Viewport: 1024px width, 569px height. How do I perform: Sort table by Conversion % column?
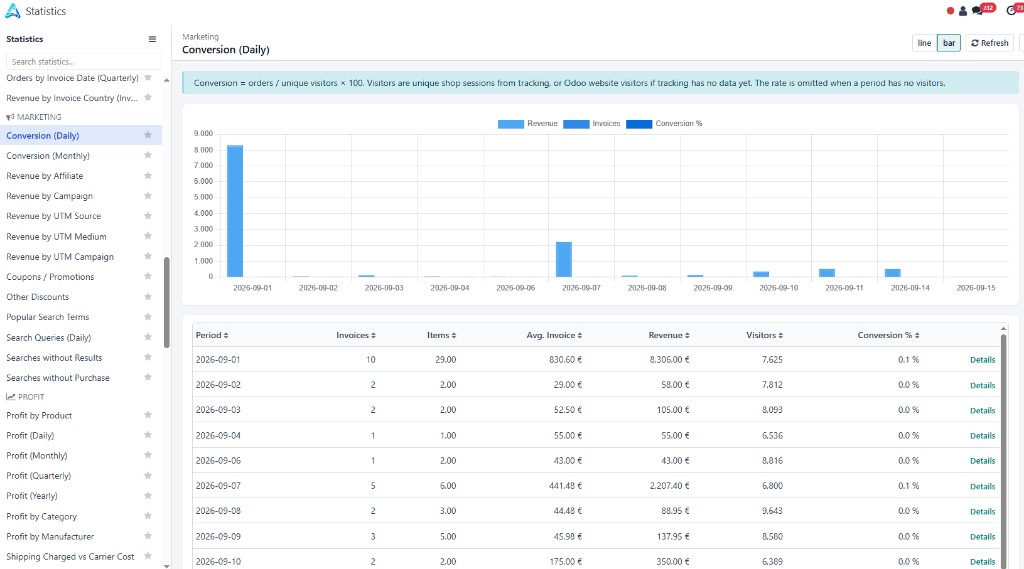pos(888,335)
